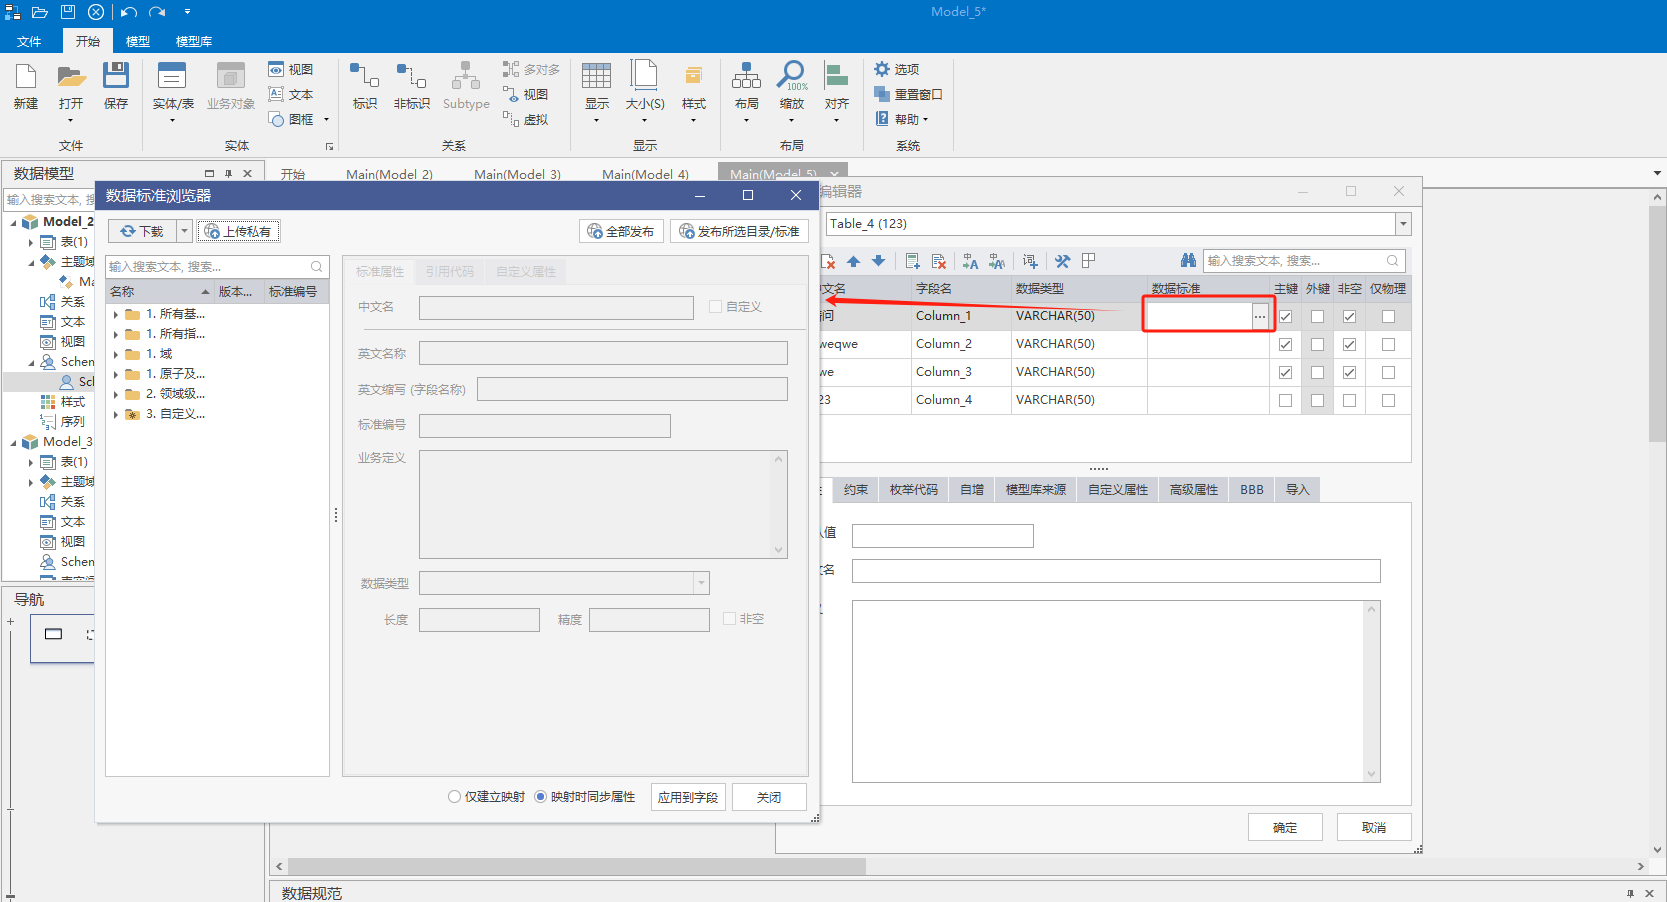Choose the 标识 relationship tool

(x=365, y=86)
